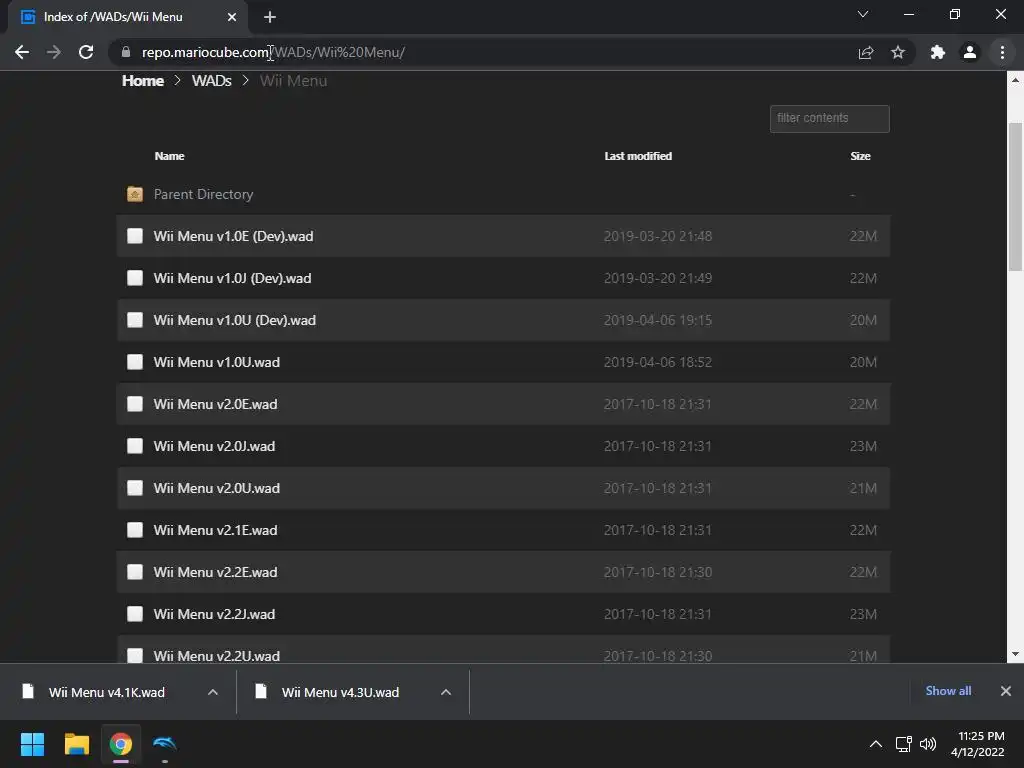
Task: Click file icon of Wii Menu v1.0J (Dev).wad
Action: [135, 278]
